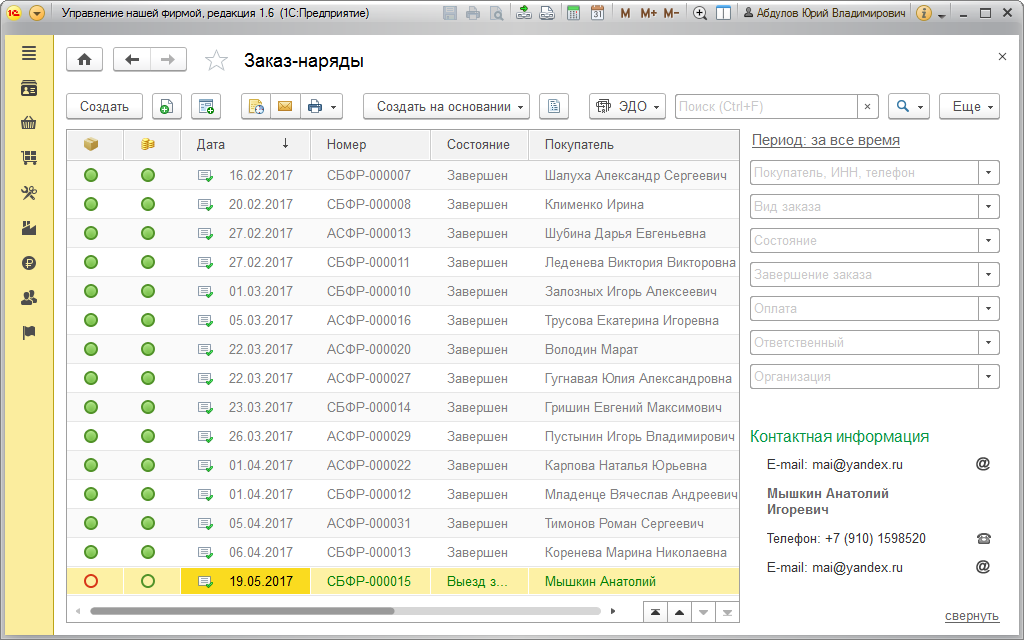Open the info icon in title bar

click(x=923, y=13)
